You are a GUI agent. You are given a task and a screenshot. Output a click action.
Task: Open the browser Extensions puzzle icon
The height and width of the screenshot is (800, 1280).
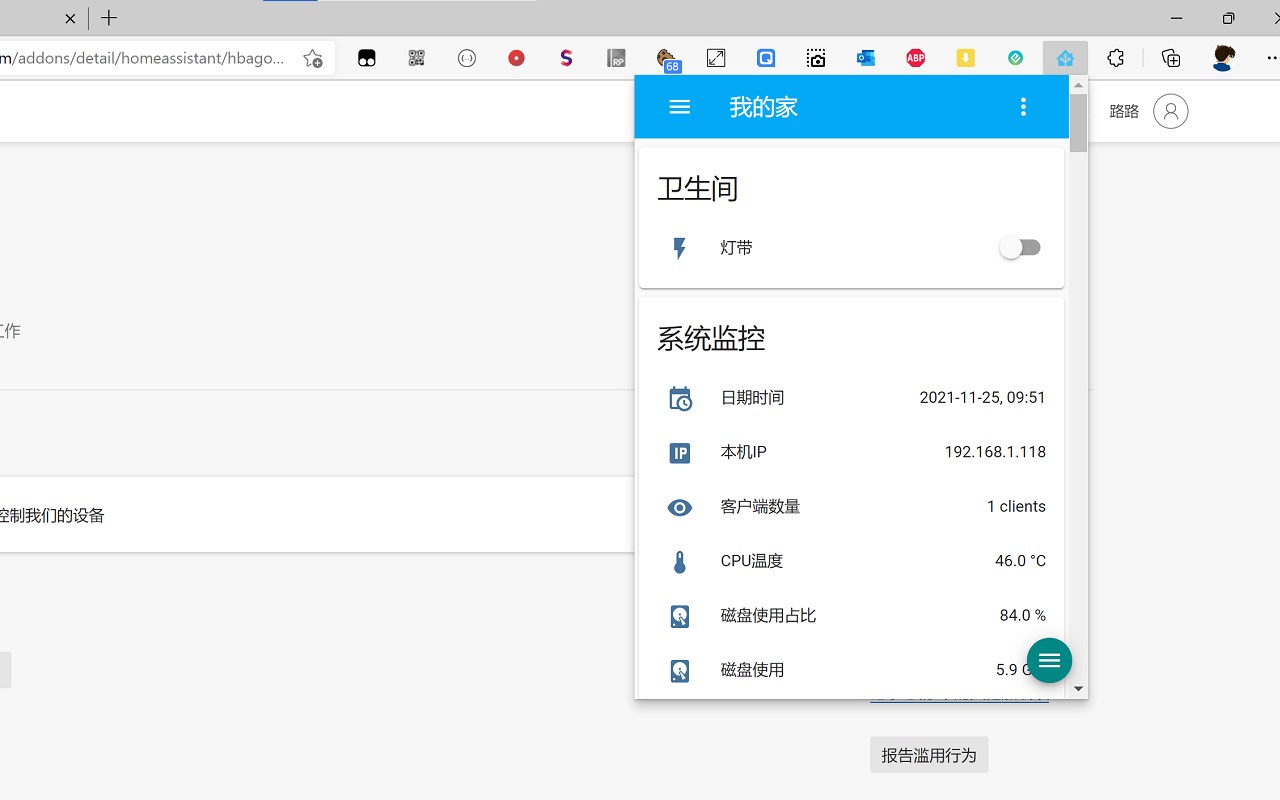1116,58
